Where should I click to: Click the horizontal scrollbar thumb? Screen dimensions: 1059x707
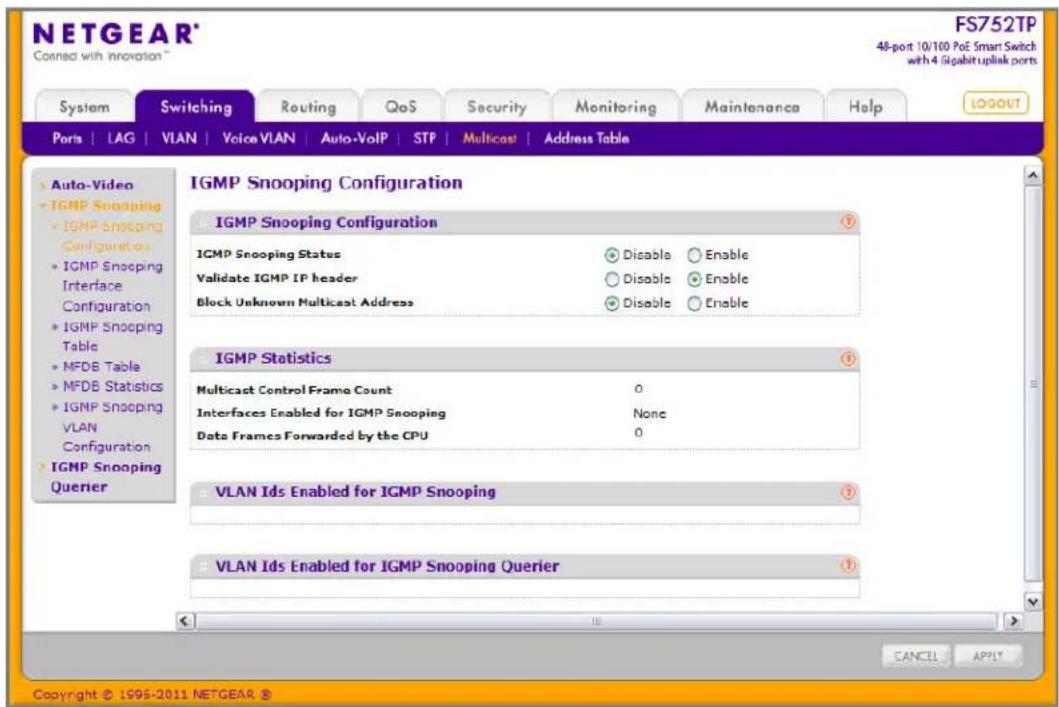pyautogui.click(x=596, y=621)
